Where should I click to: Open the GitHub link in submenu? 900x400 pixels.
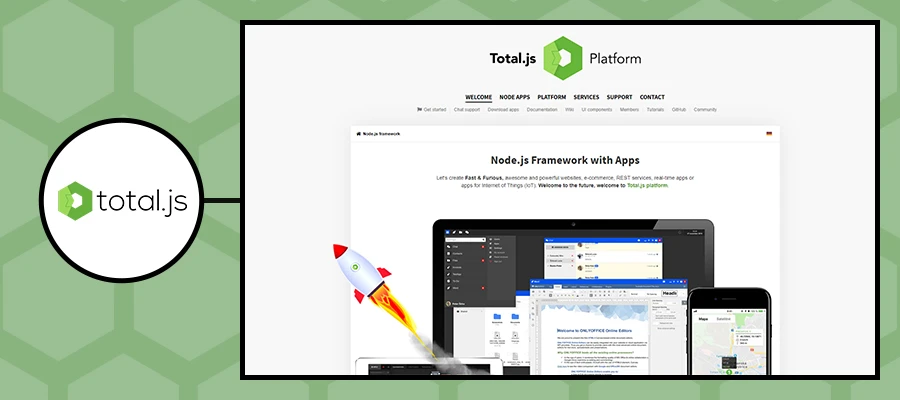point(679,109)
